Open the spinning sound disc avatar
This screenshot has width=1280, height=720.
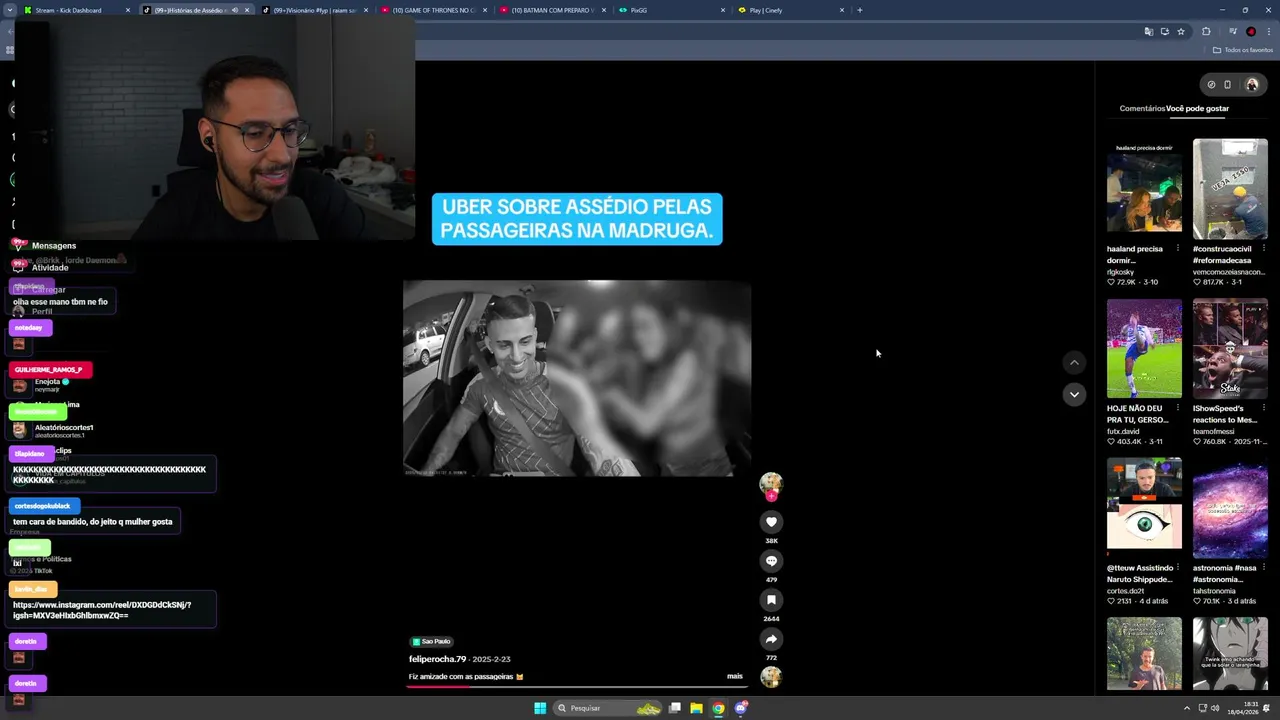(x=771, y=677)
